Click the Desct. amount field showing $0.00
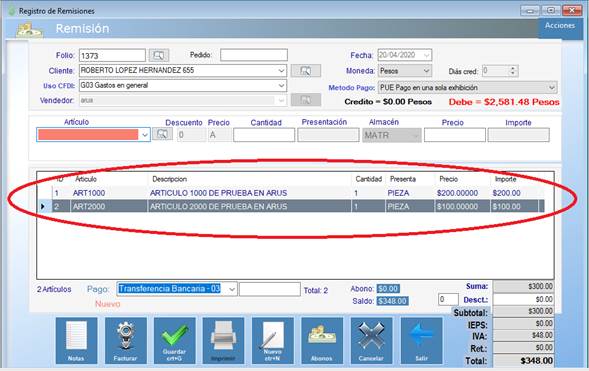 pyautogui.click(x=523, y=299)
